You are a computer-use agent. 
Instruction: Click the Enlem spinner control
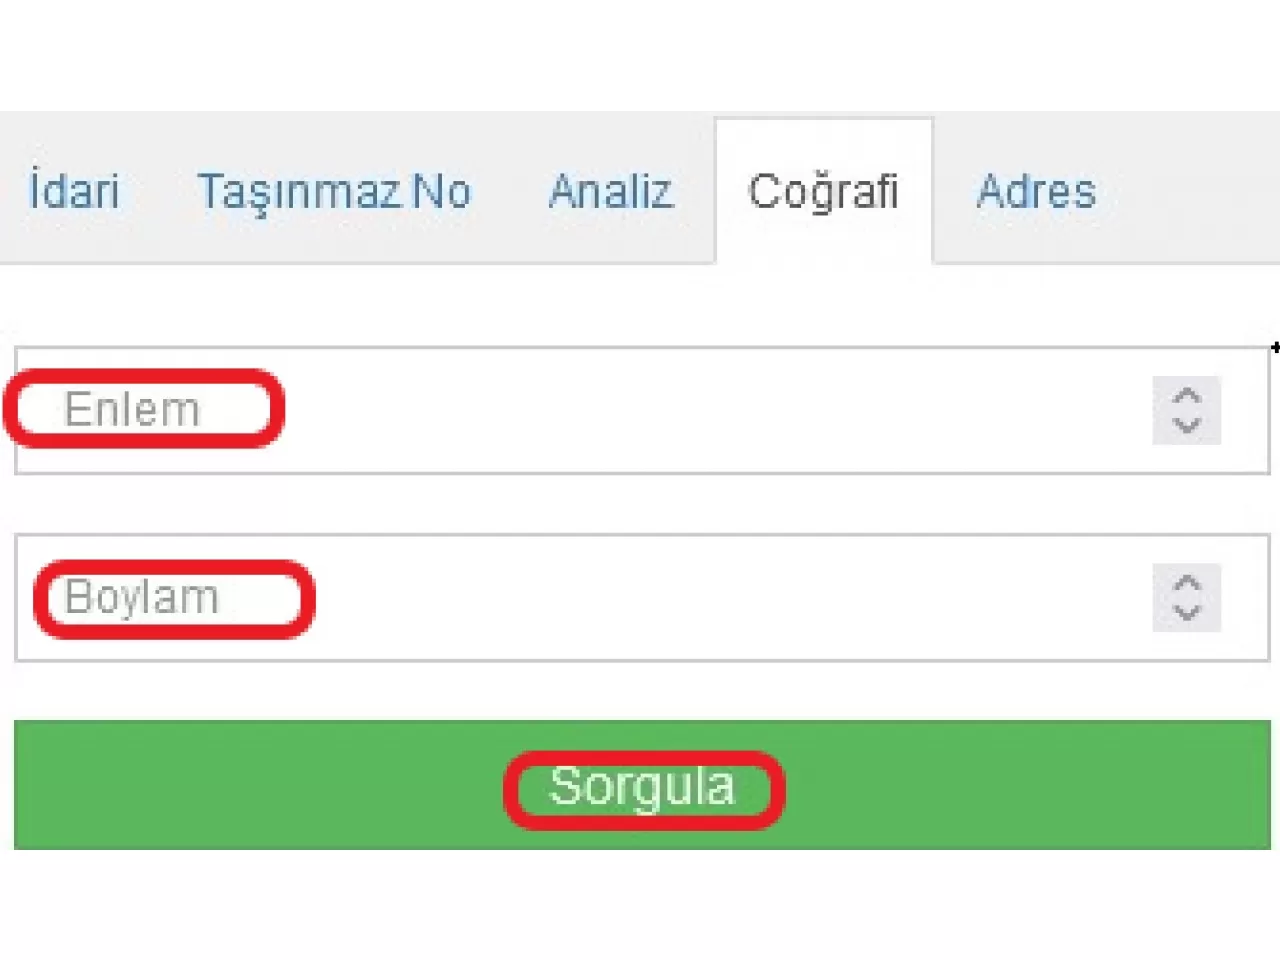[x=1187, y=410]
